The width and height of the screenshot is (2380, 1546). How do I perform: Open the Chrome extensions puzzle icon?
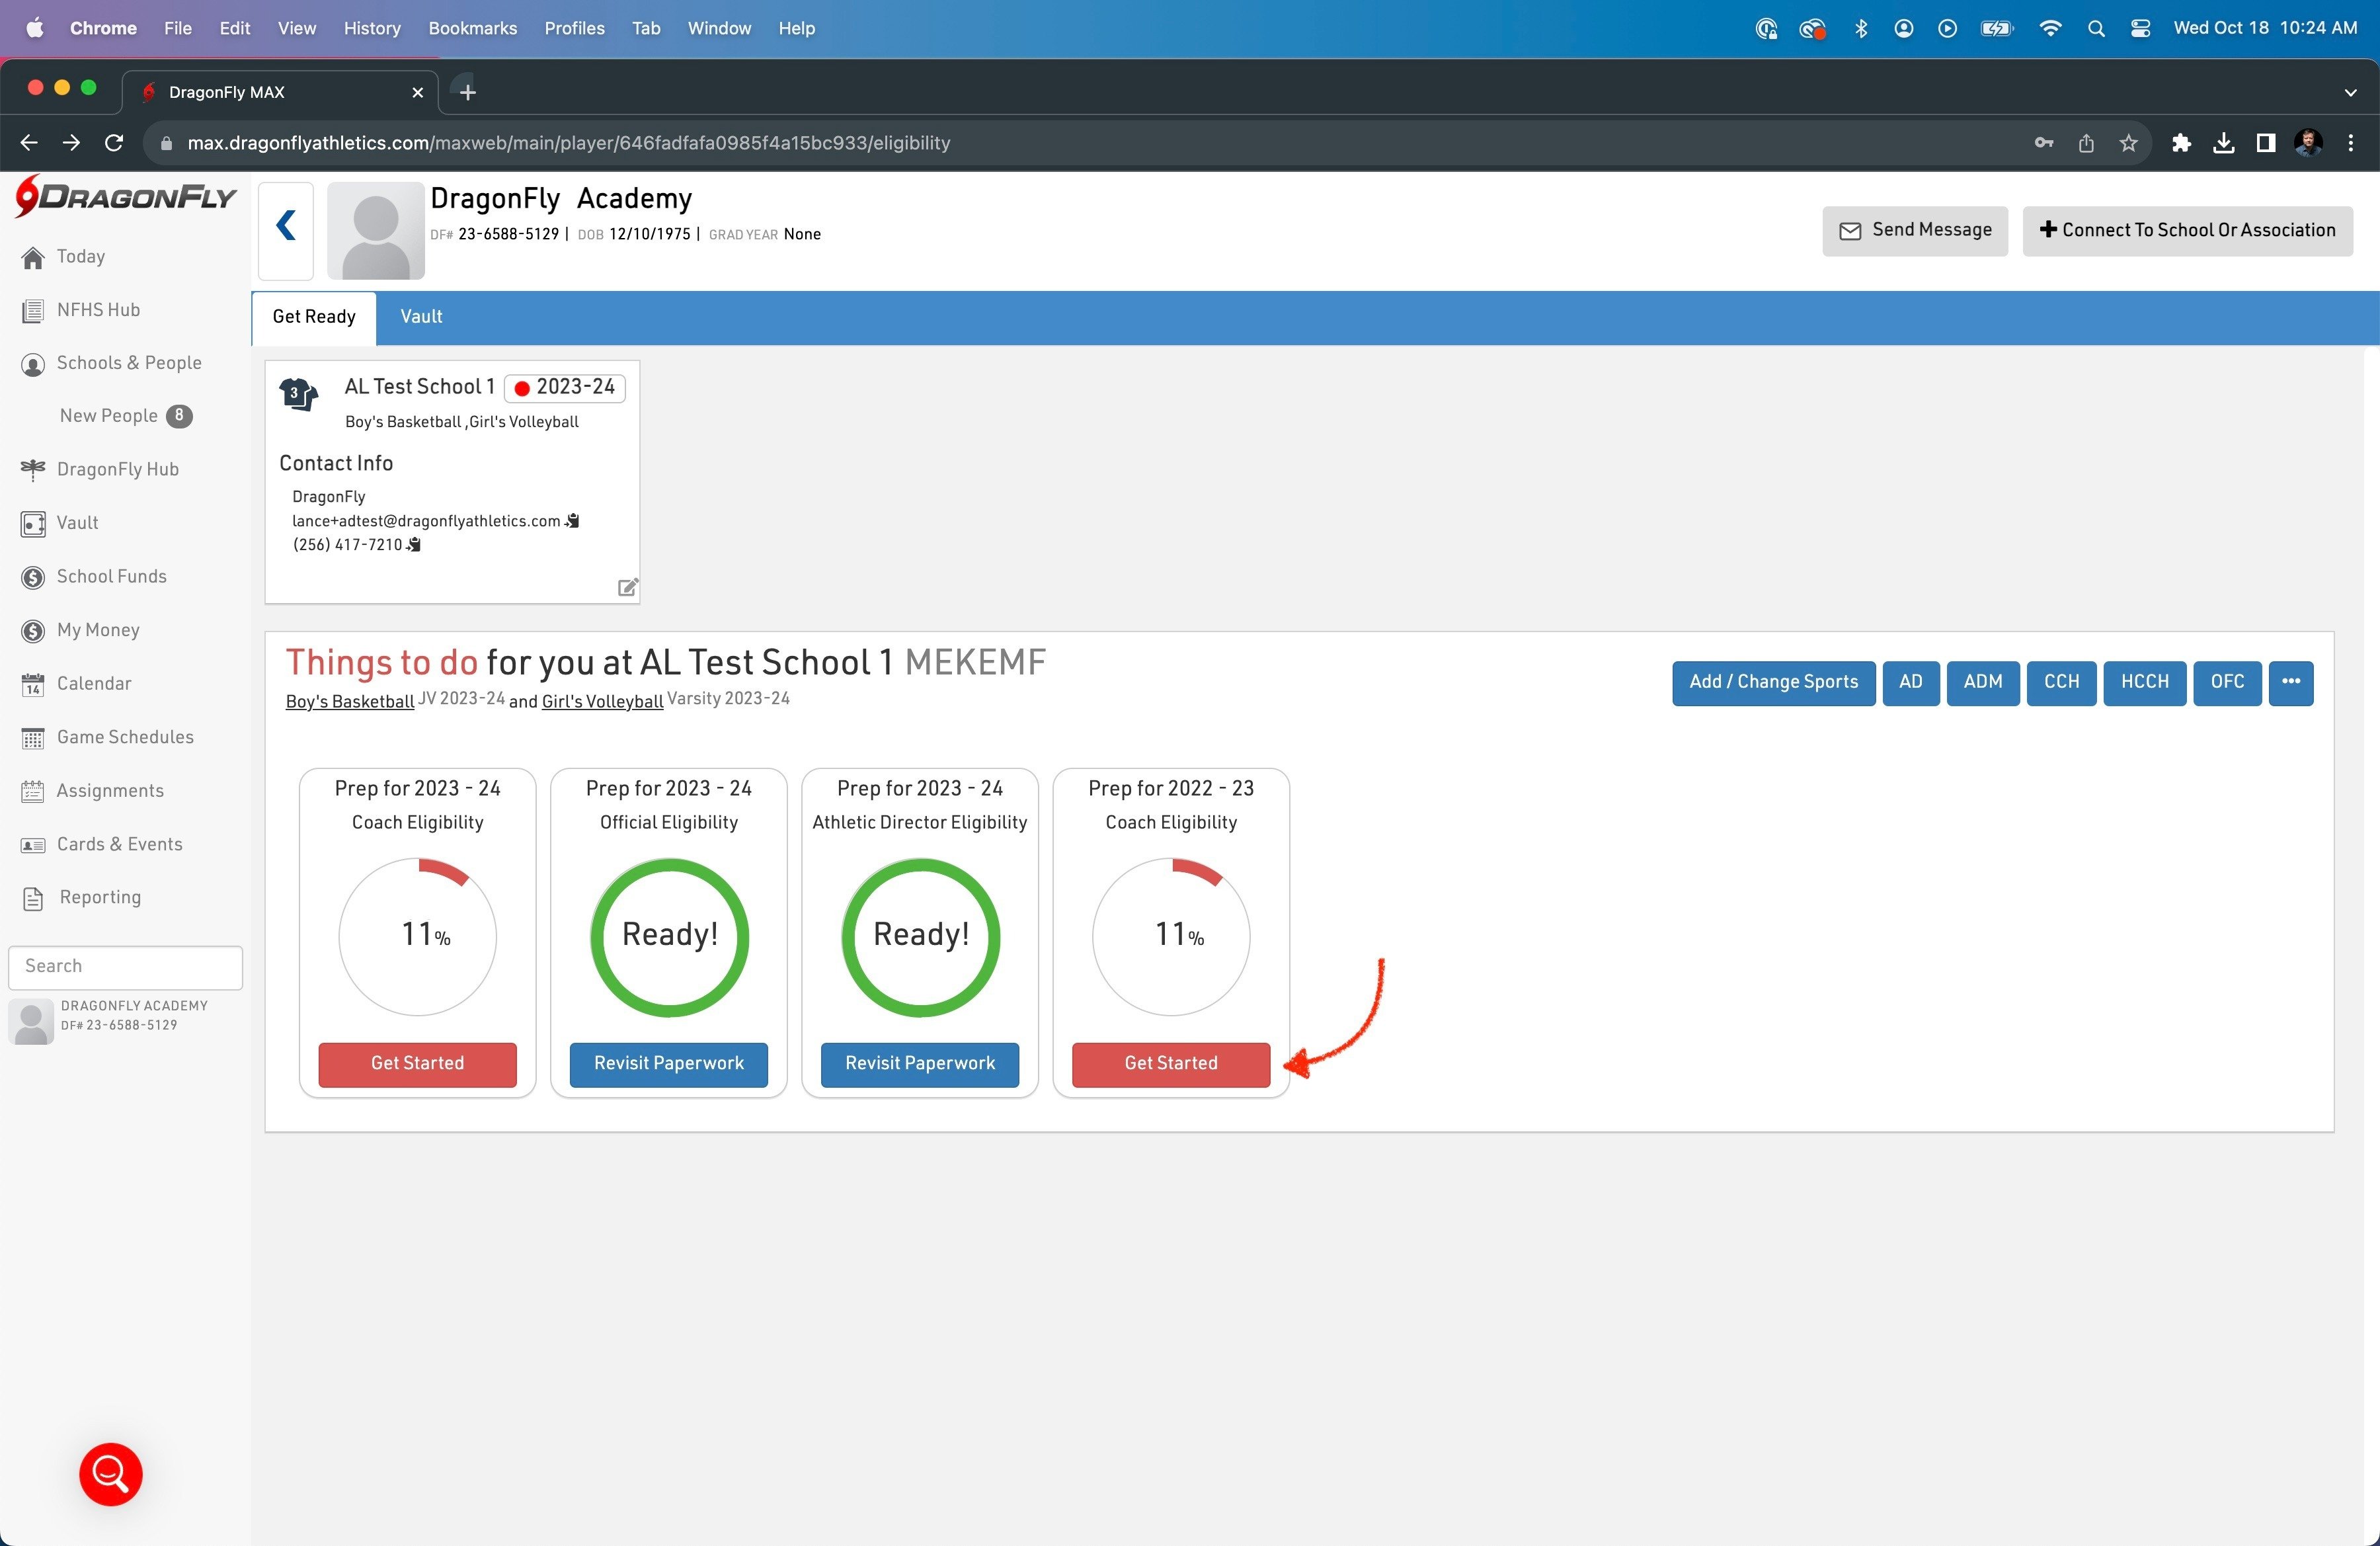click(x=2181, y=143)
